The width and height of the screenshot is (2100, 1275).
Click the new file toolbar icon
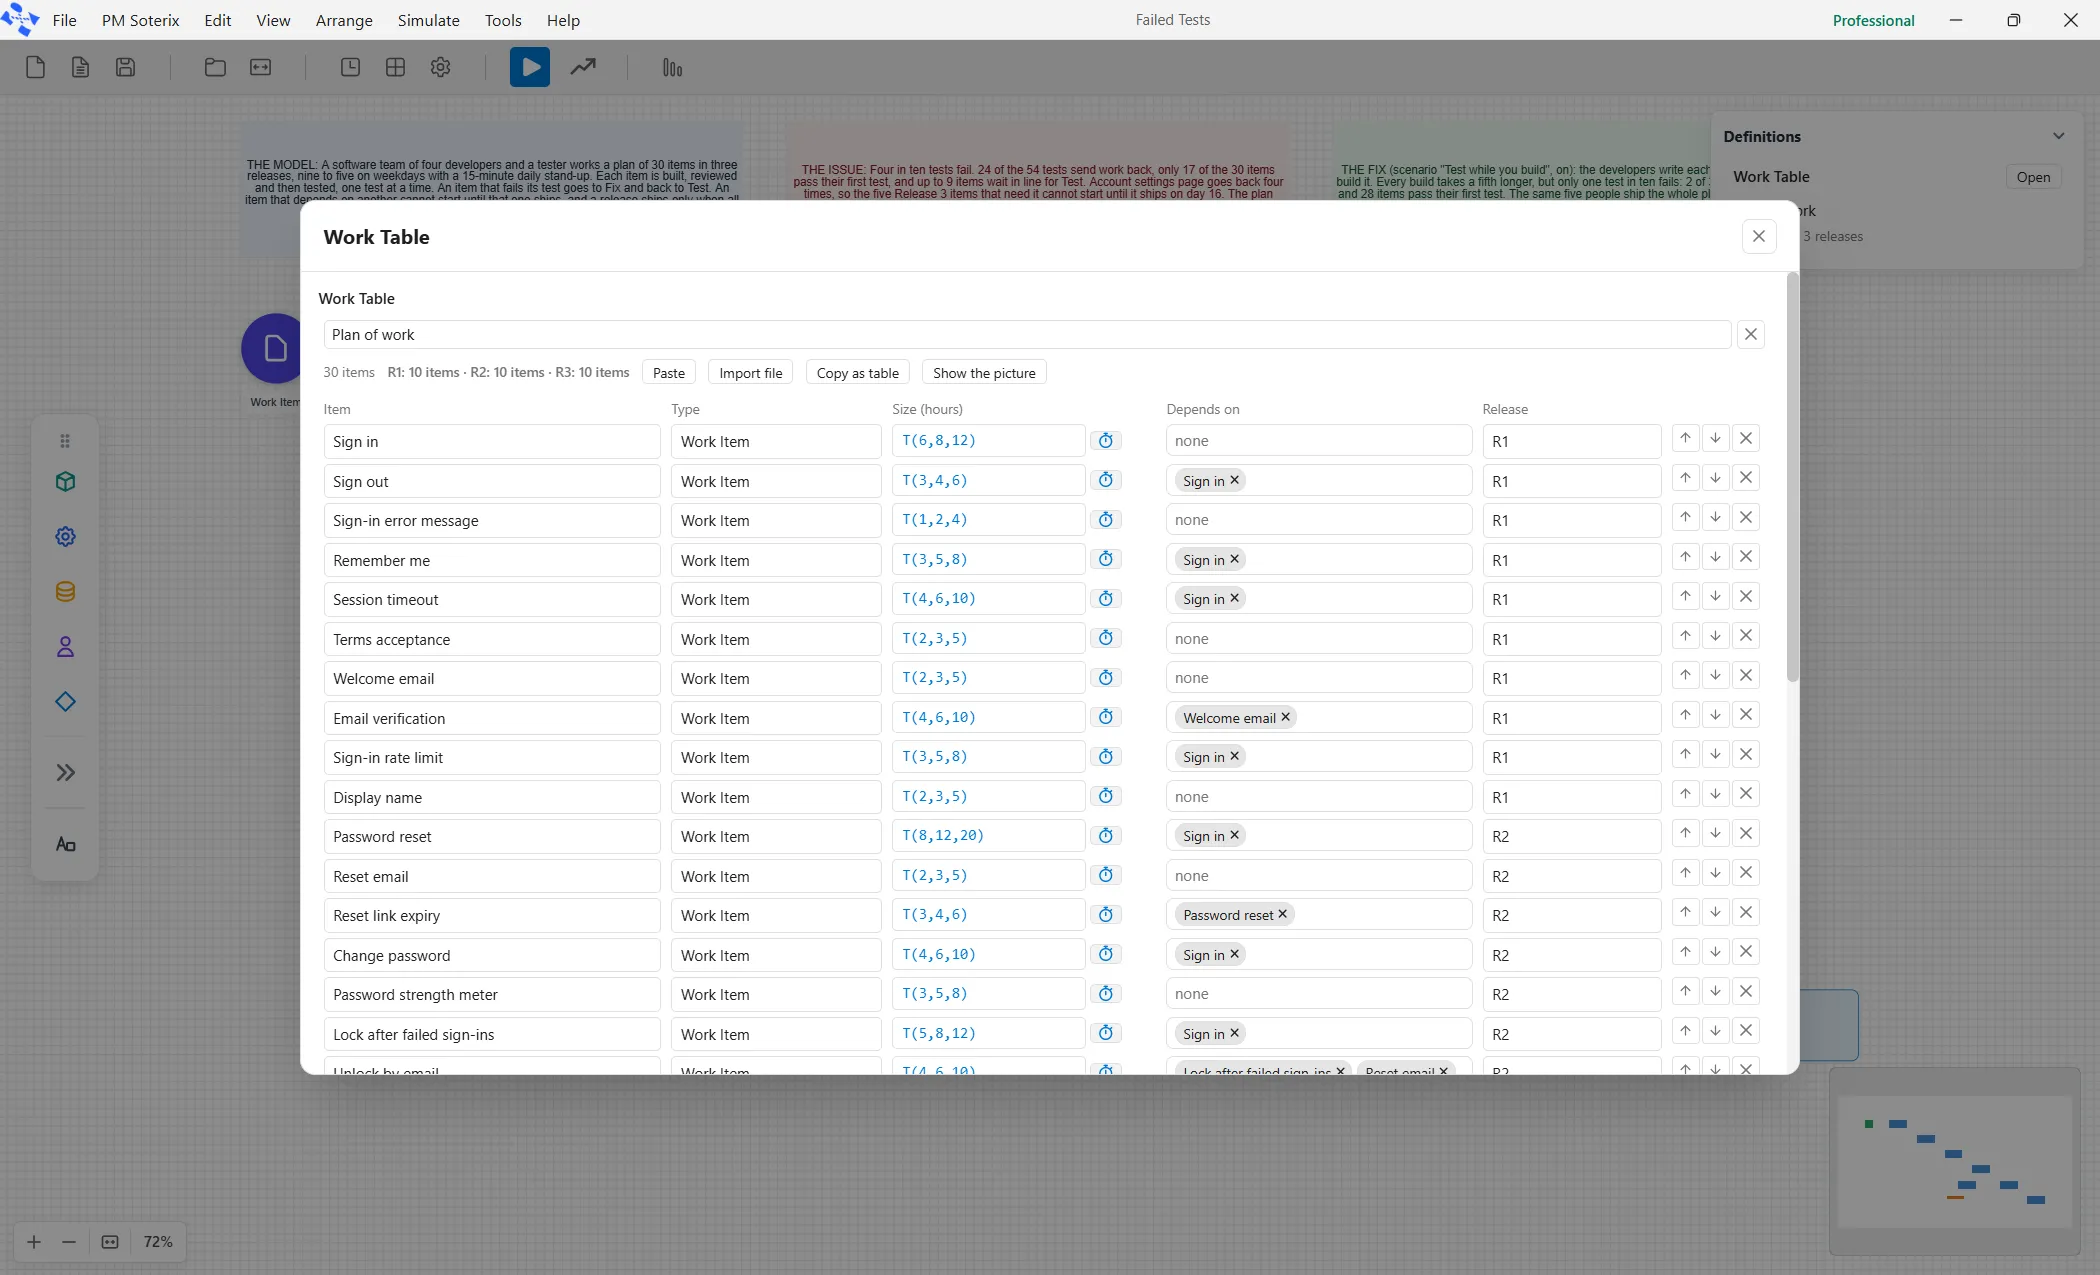(x=35, y=67)
